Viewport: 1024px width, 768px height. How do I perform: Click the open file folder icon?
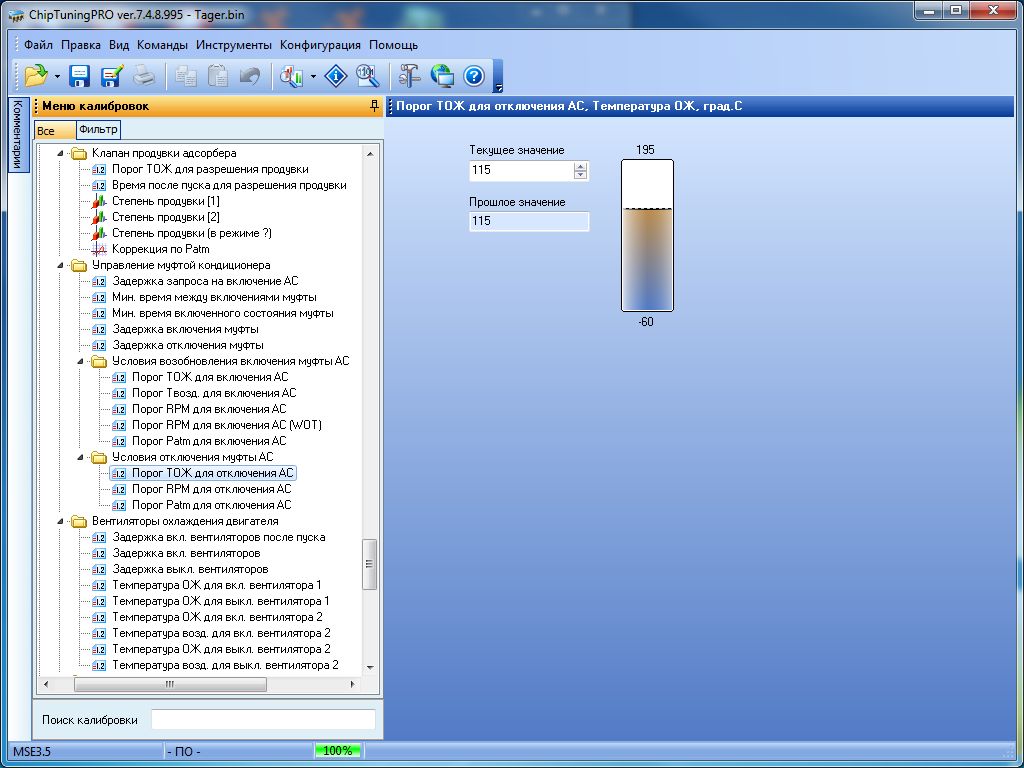pos(36,75)
